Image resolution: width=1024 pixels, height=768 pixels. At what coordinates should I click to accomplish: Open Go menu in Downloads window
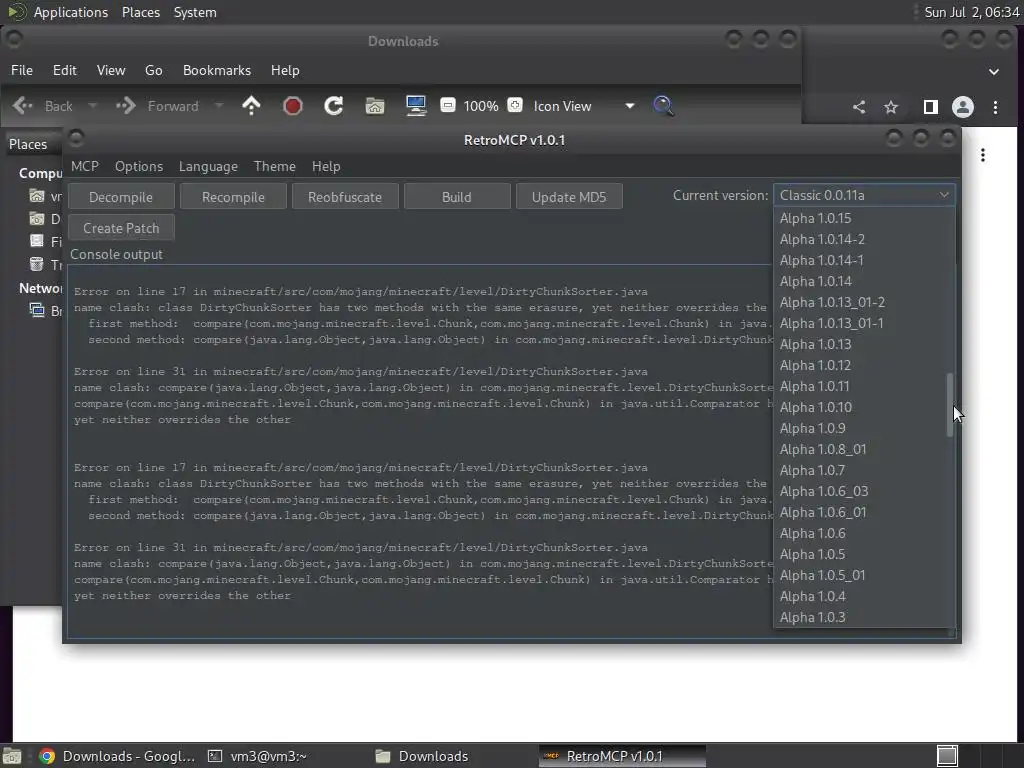coord(153,70)
